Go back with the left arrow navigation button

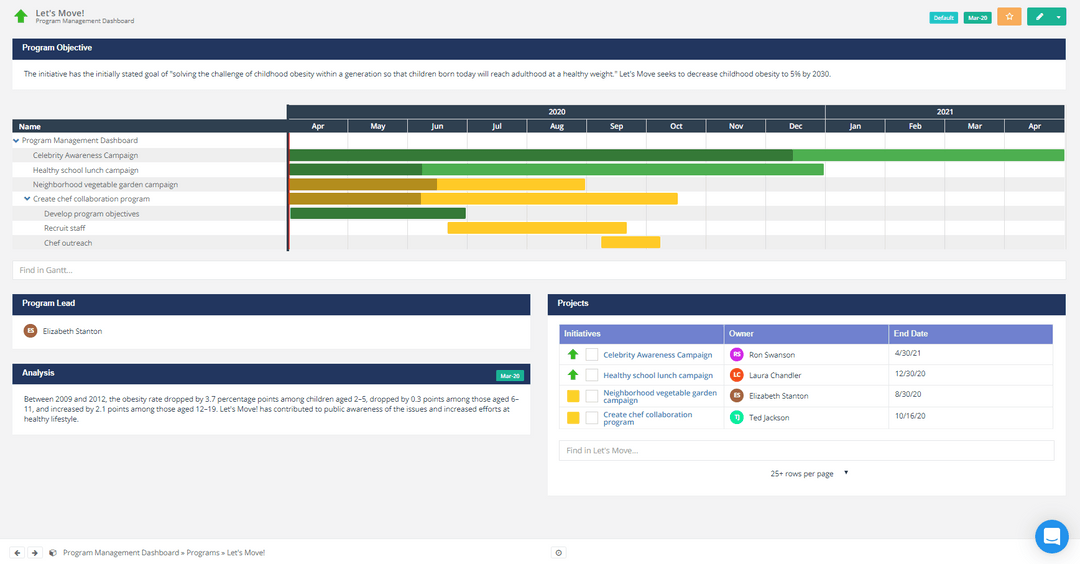coord(17,553)
